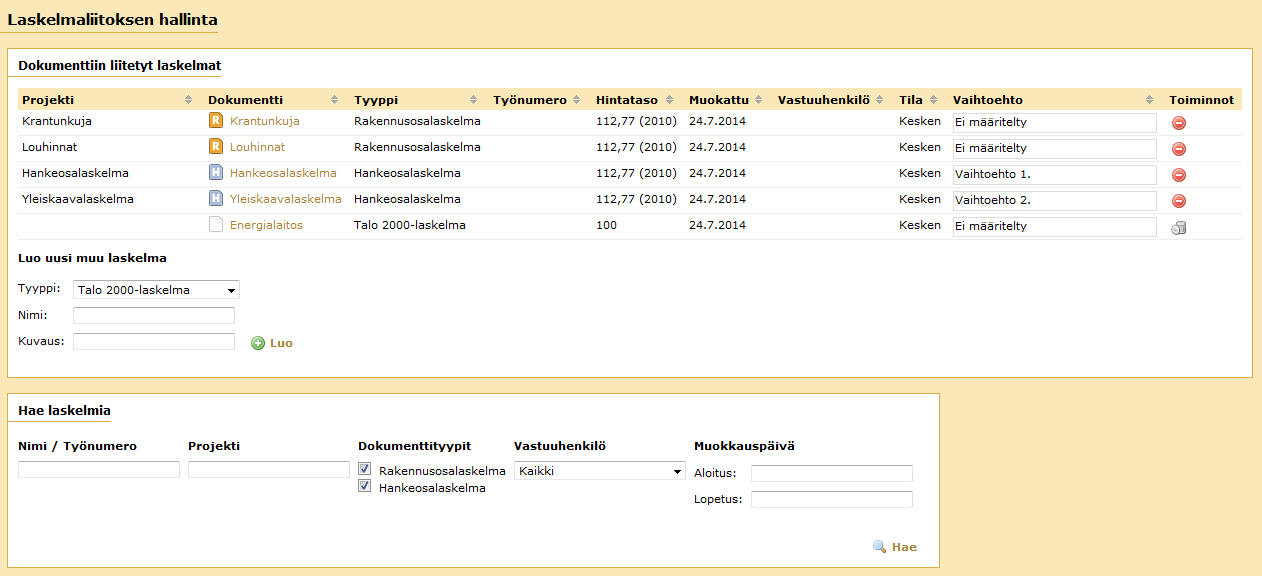Image resolution: width=1262 pixels, height=576 pixels.
Task: Expand the Vastuuhenkilö dropdown set to Kaikki
Action: (x=599, y=471)
